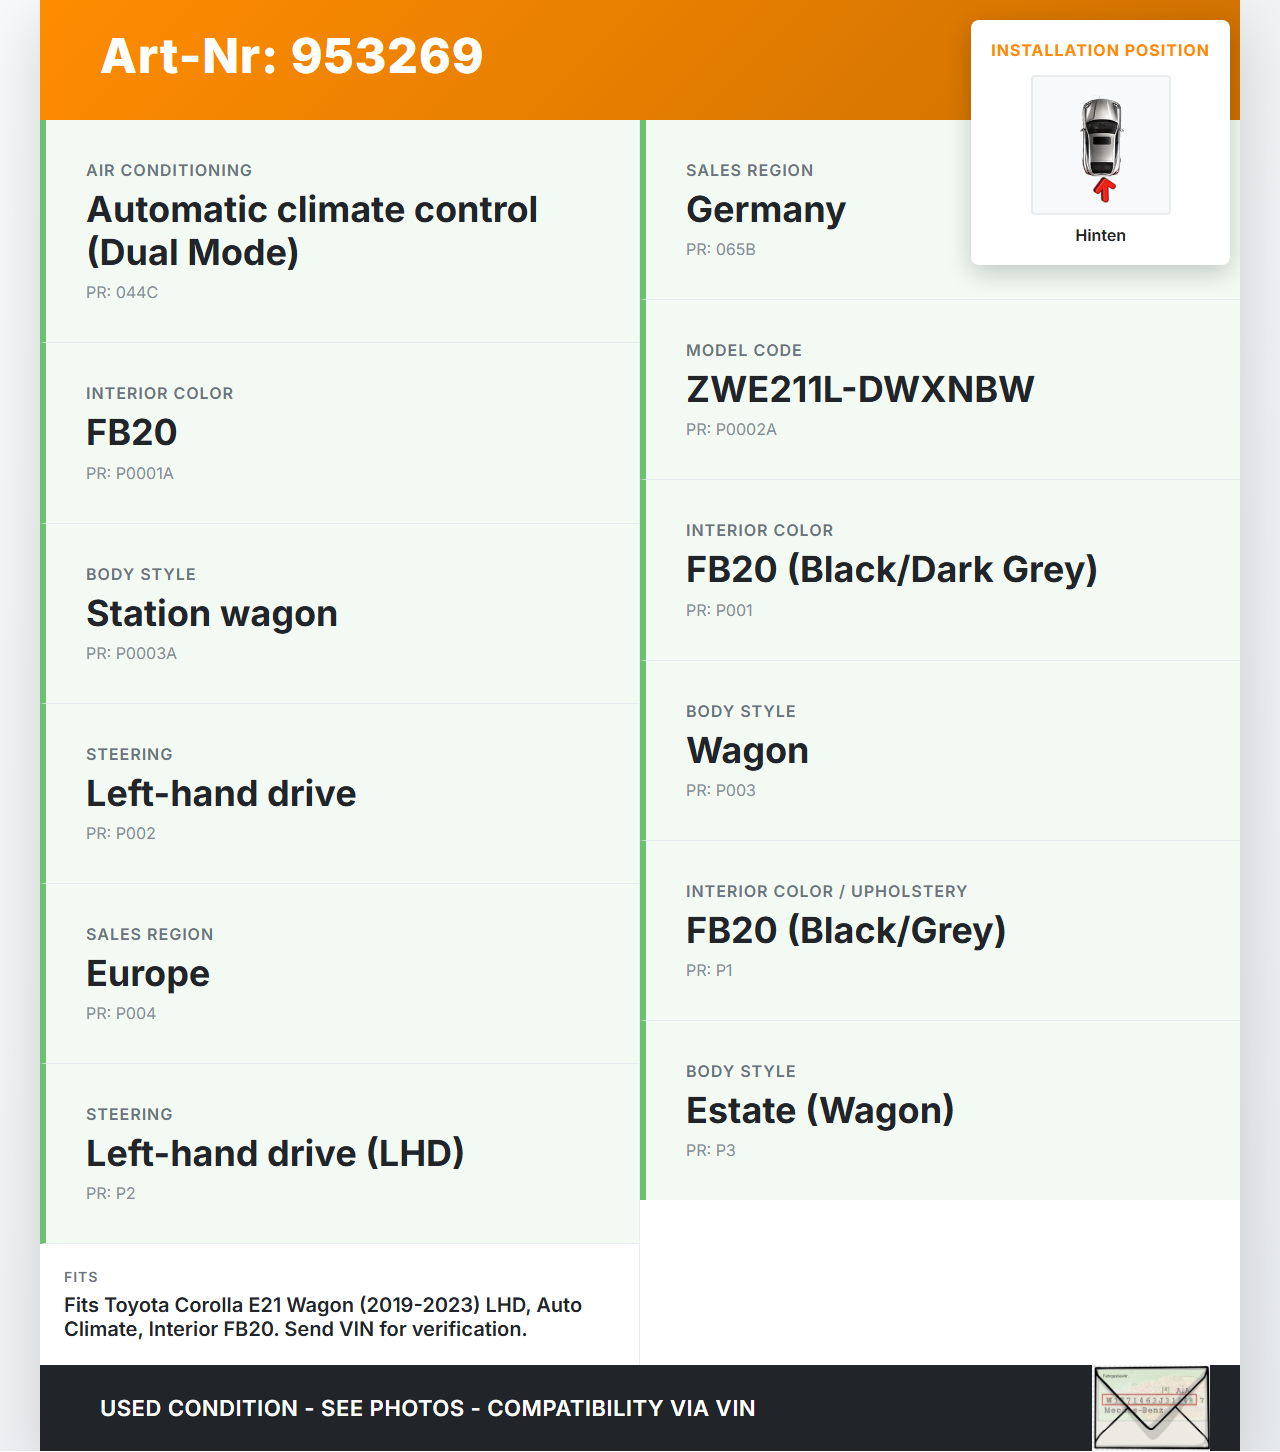Click the model code ZWE211L-DWXNBW
The image size is (1280, 1452).
(x=860, y=389)
